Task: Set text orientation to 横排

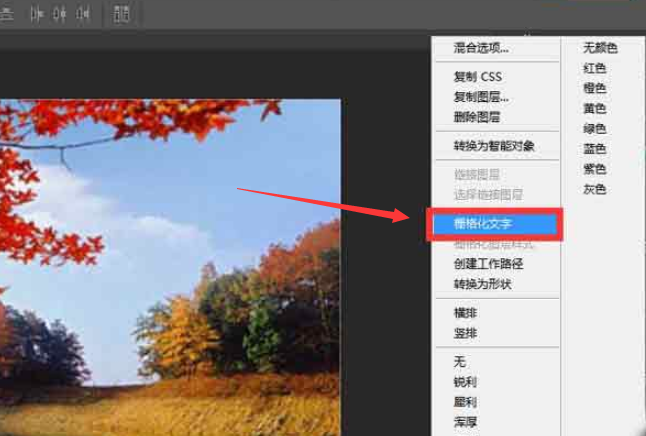Action: tap(465, 313)
